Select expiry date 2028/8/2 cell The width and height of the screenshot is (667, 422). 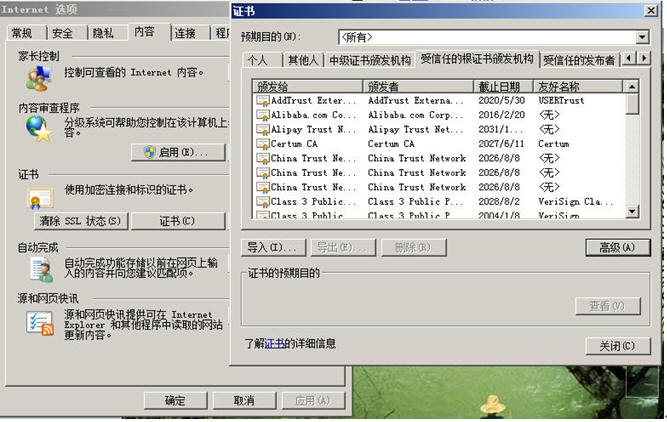499,202
